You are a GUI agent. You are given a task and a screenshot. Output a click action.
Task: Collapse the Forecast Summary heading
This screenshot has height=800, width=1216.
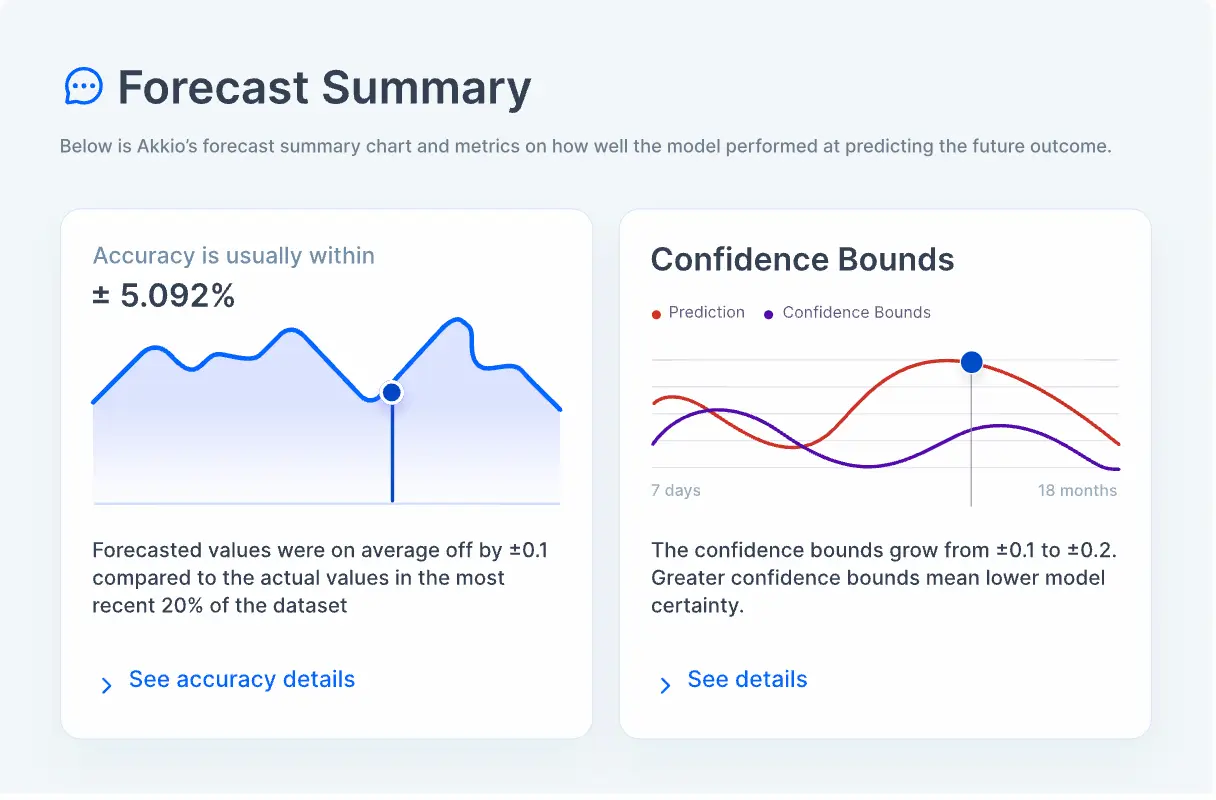[x=324, y=89]
